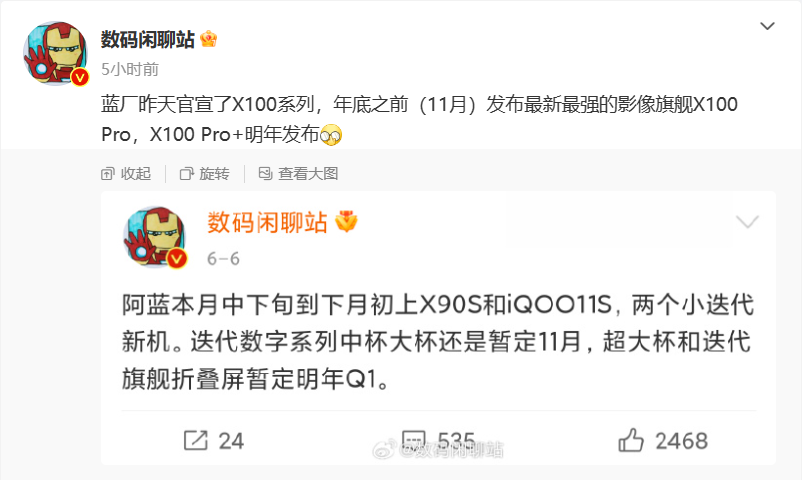Click the verified V badge on top avatar
This screenshot has height=480, width=802.
pos(79,77)
